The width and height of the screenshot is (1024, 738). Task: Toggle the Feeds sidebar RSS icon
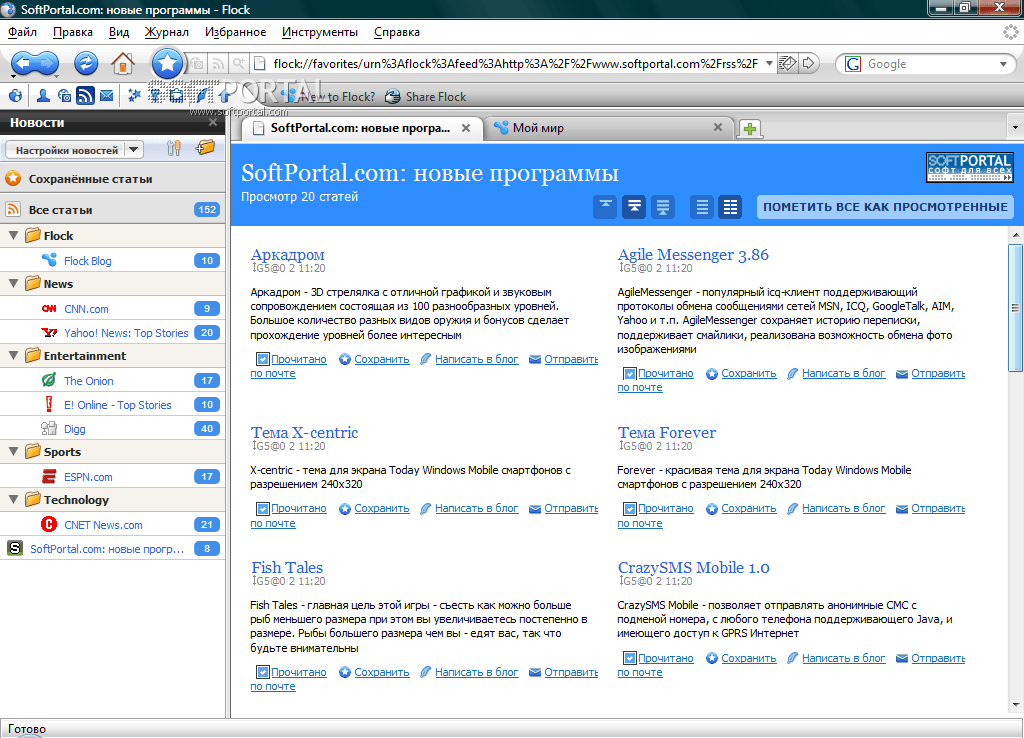point(85,96)
